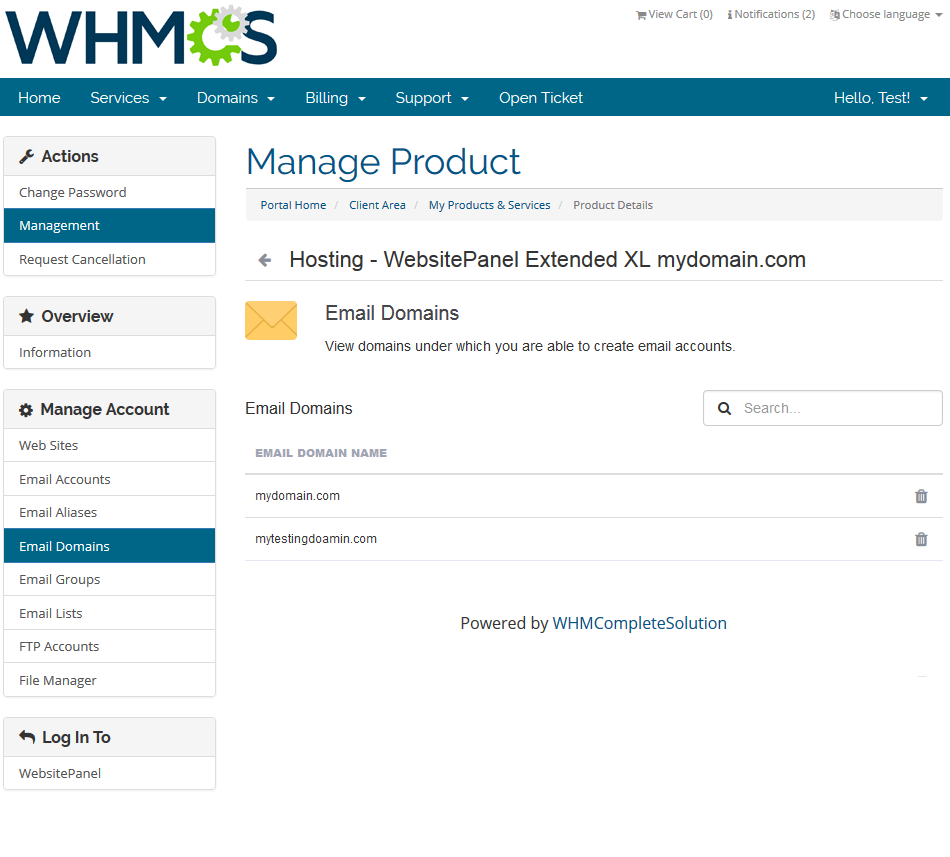
Task: Open FTP Accounts in the sidebar
Action: point(109,647)
